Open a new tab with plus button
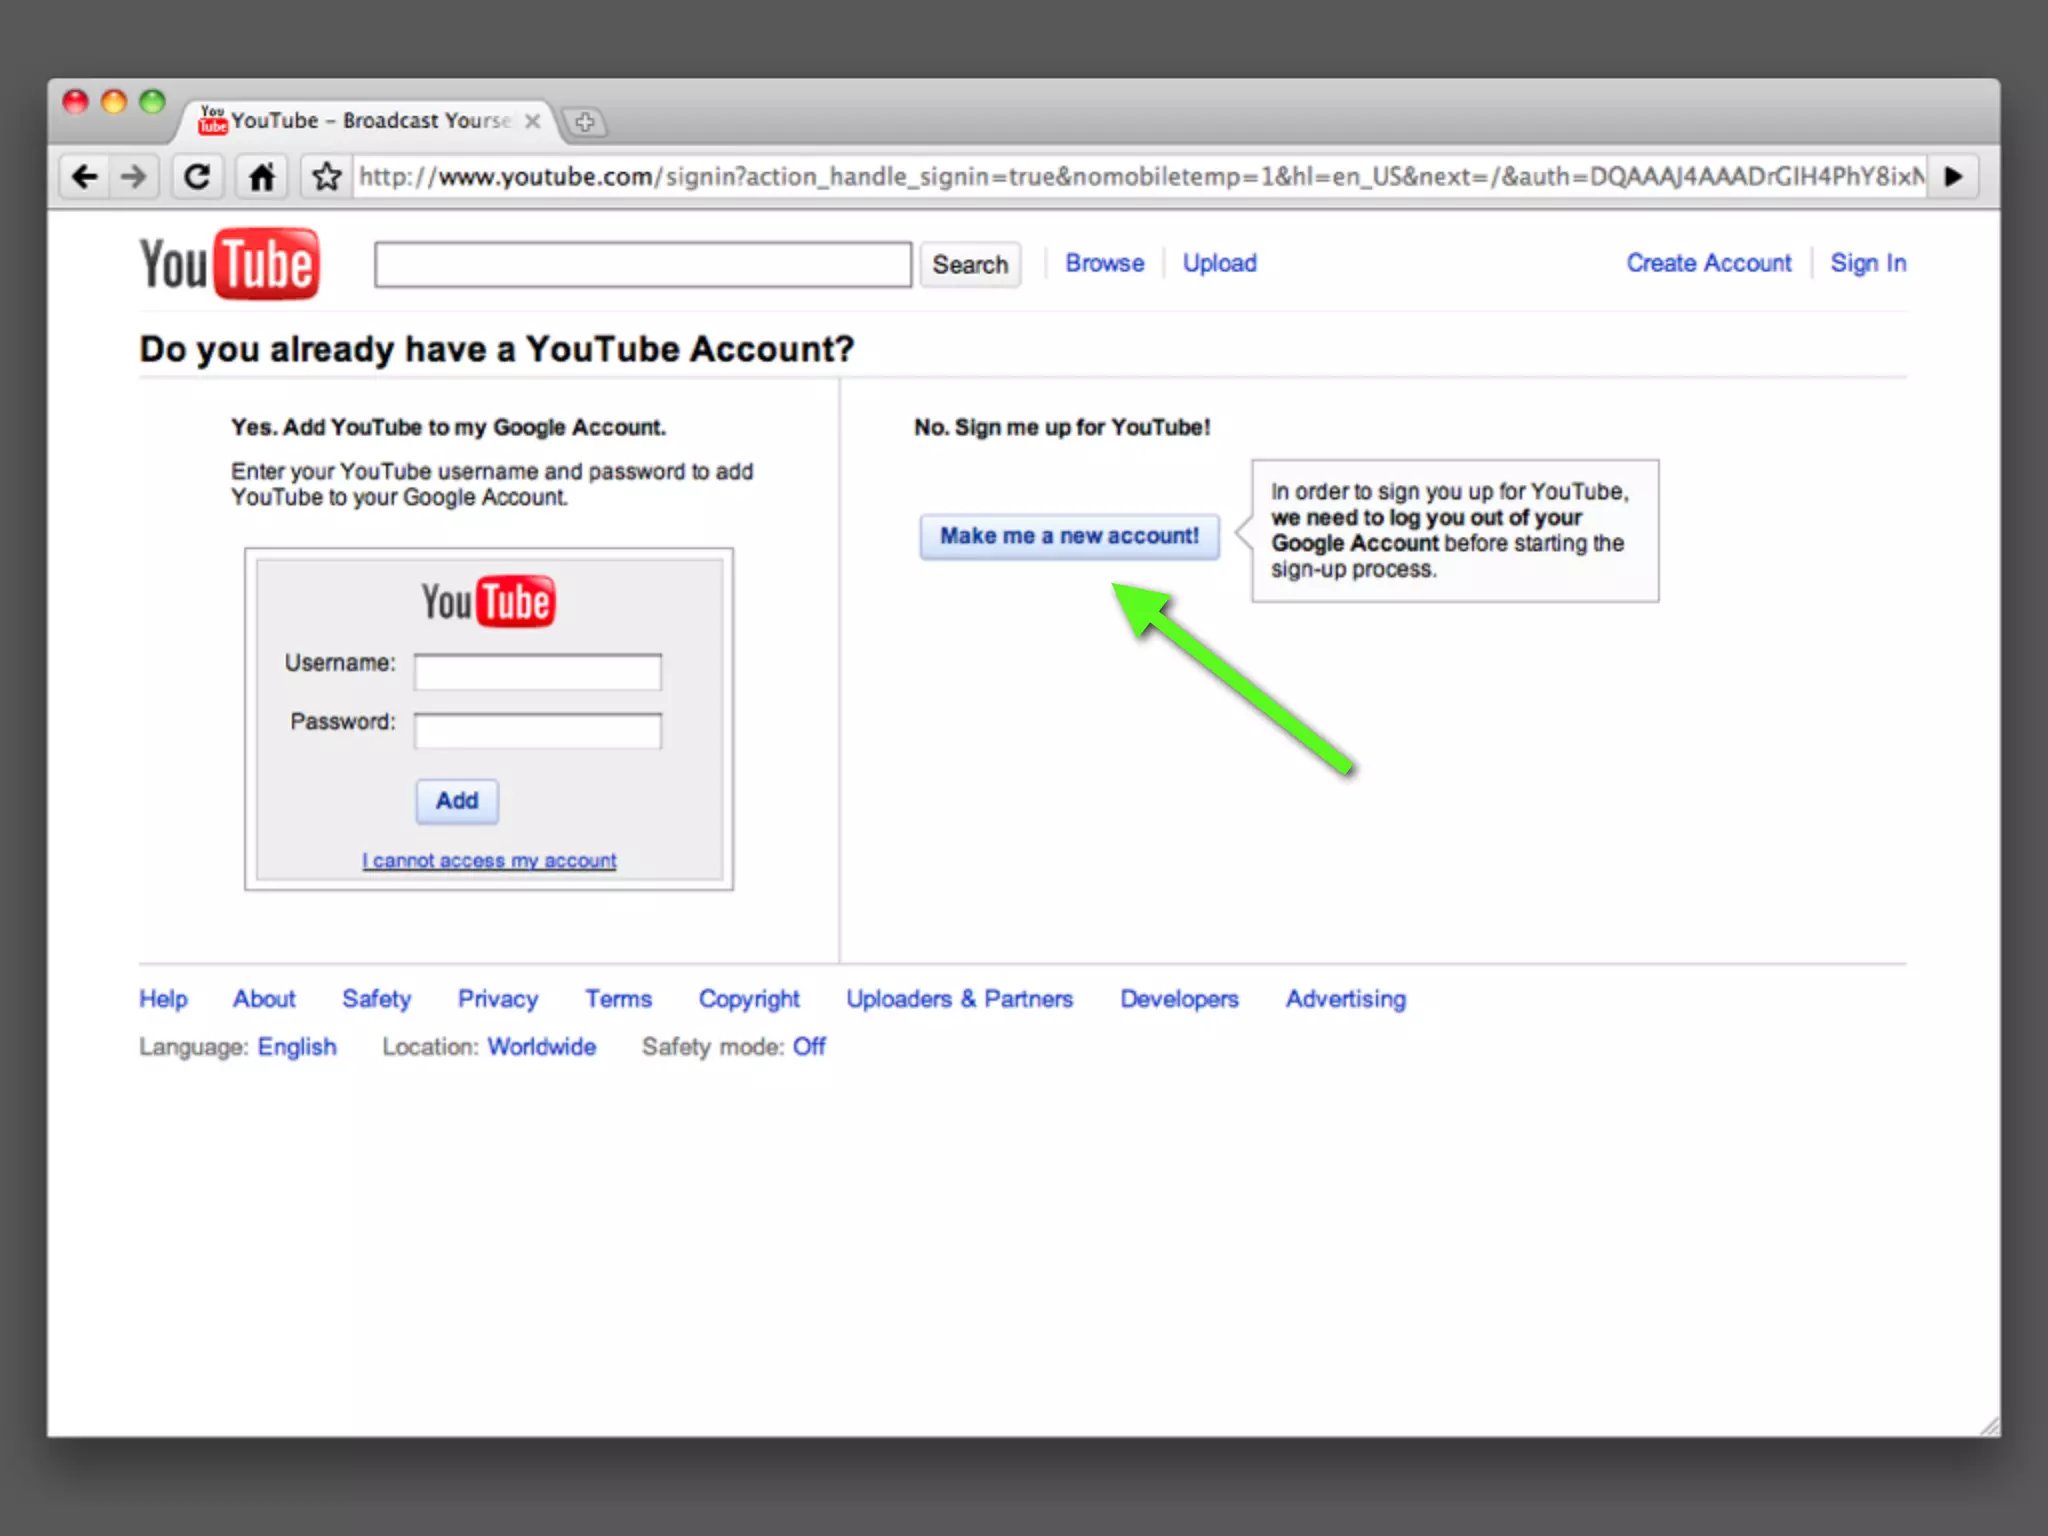The height and width of the screenshot is (1536, 2048). pos(585,122)
